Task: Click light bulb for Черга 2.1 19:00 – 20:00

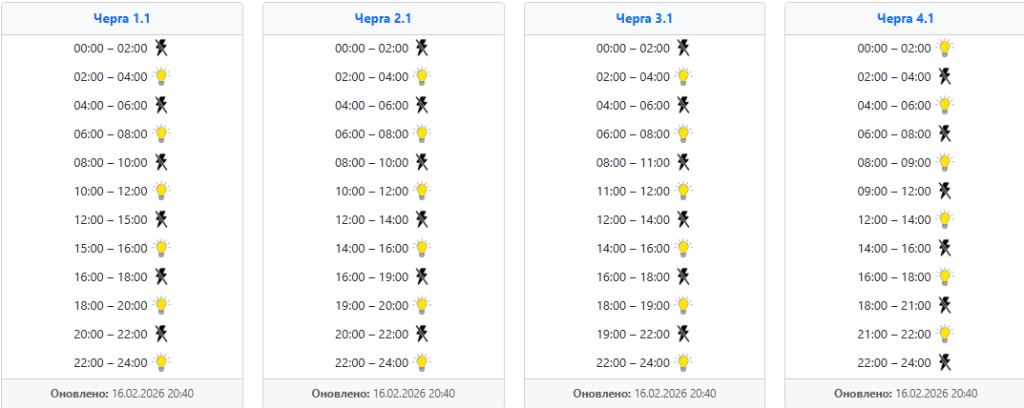Action: pos(423,305)
